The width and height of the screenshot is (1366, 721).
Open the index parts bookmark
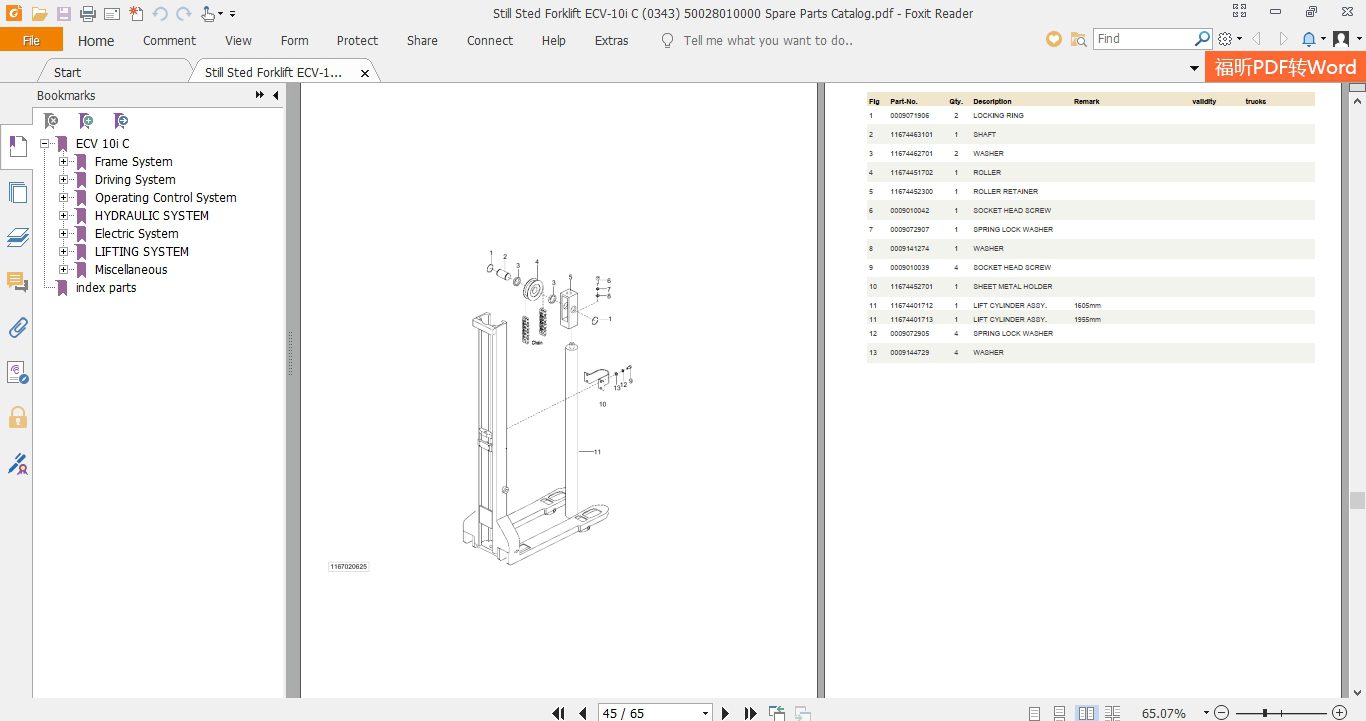tap(106, 288)
